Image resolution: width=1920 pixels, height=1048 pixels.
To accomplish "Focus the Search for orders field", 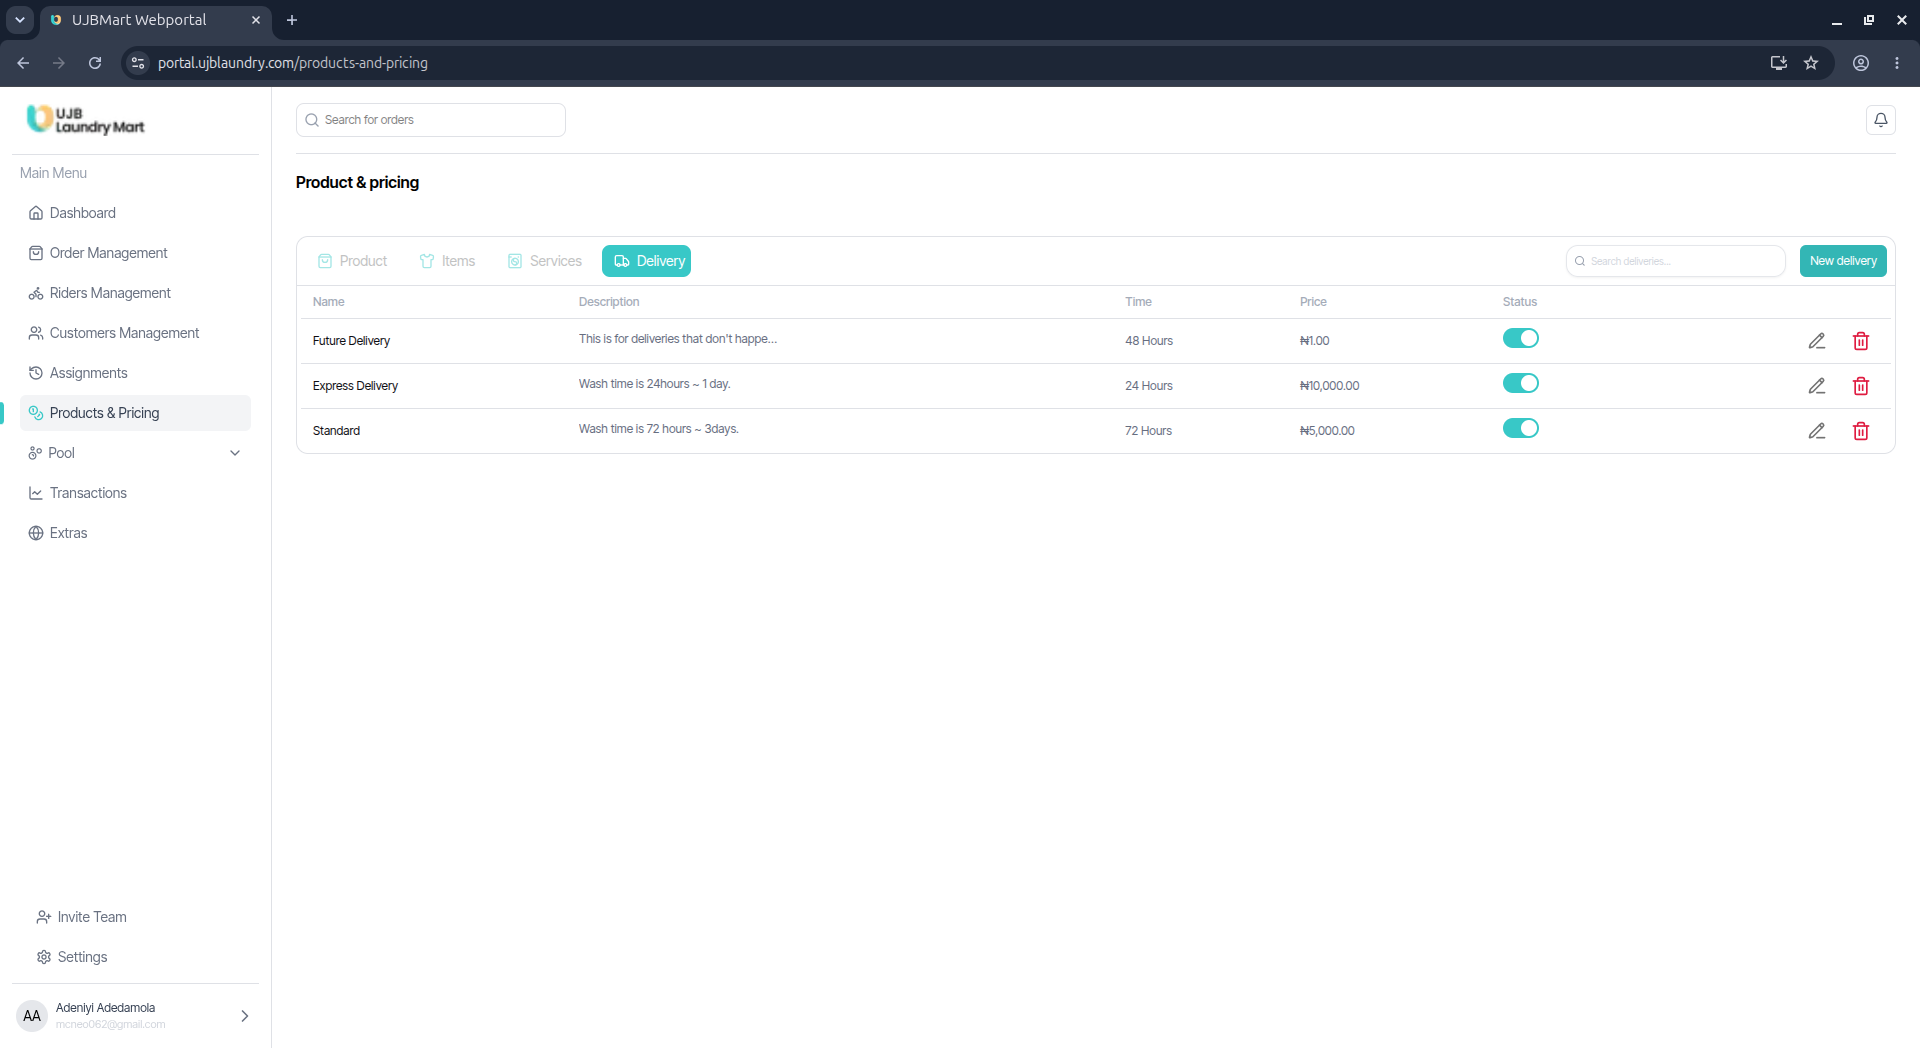I will tap(431, 120).
